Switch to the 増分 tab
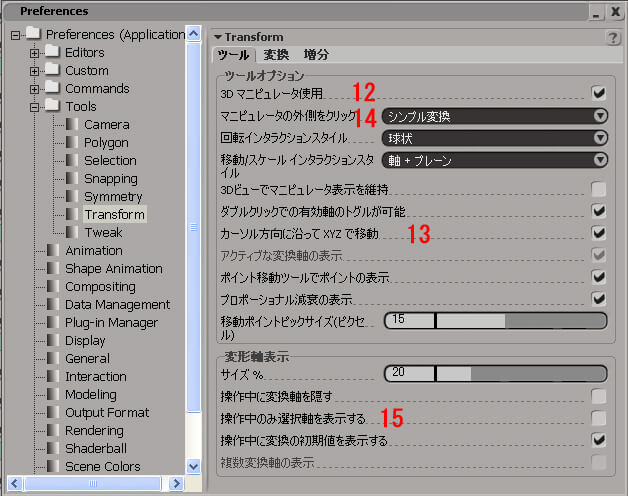 click(x=316, y=55)
